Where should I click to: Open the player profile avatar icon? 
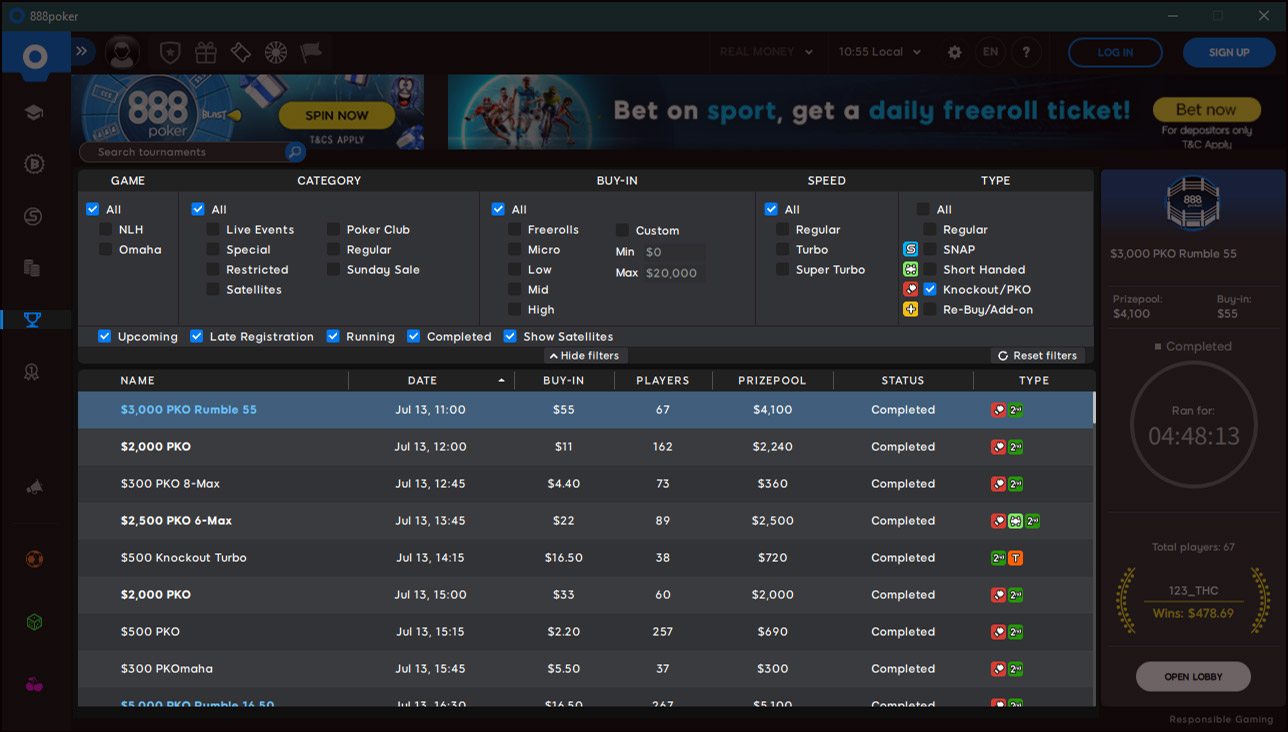pos(122,52)
